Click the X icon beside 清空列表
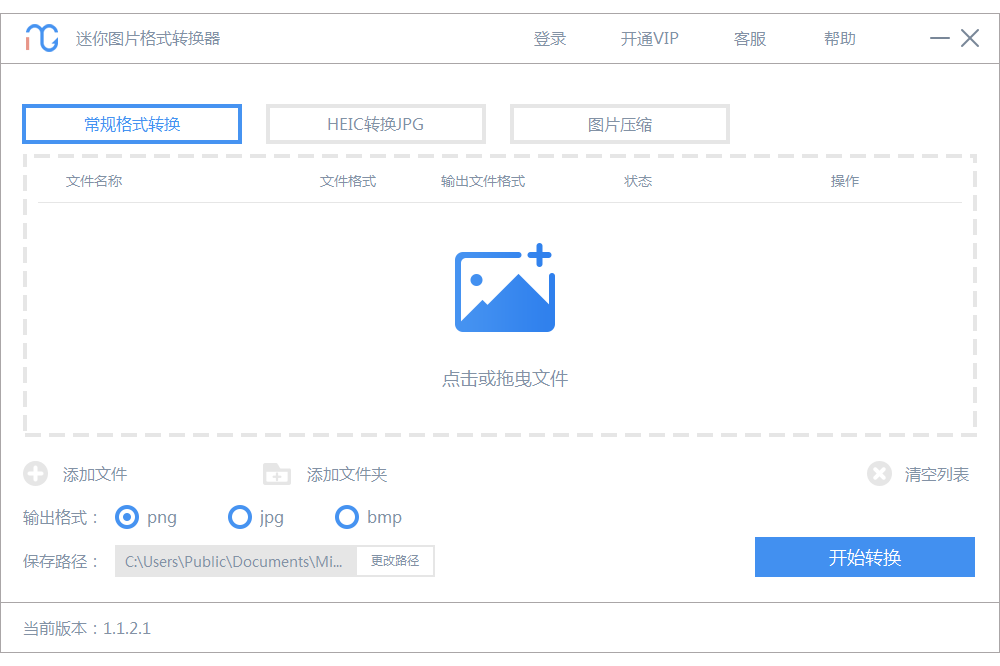Screen dimensions: 1000x666 click(x=879, y=474)
